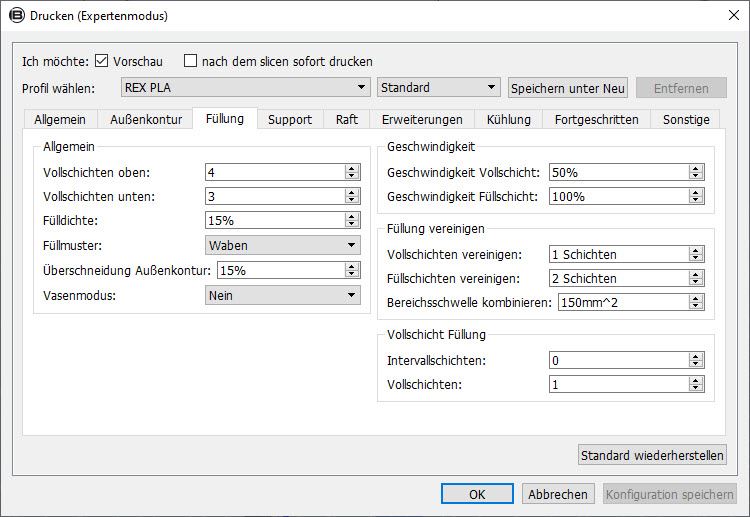Increase Vollschichten vereinigen with up arrow
The width and height of the screenshot is (750, 517).
[696, 250]
